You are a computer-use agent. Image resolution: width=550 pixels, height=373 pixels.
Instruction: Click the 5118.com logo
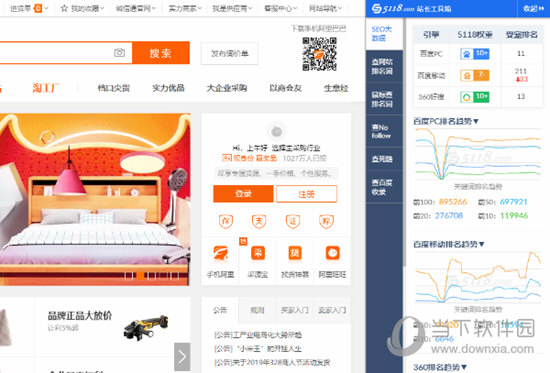pos(393,8)
